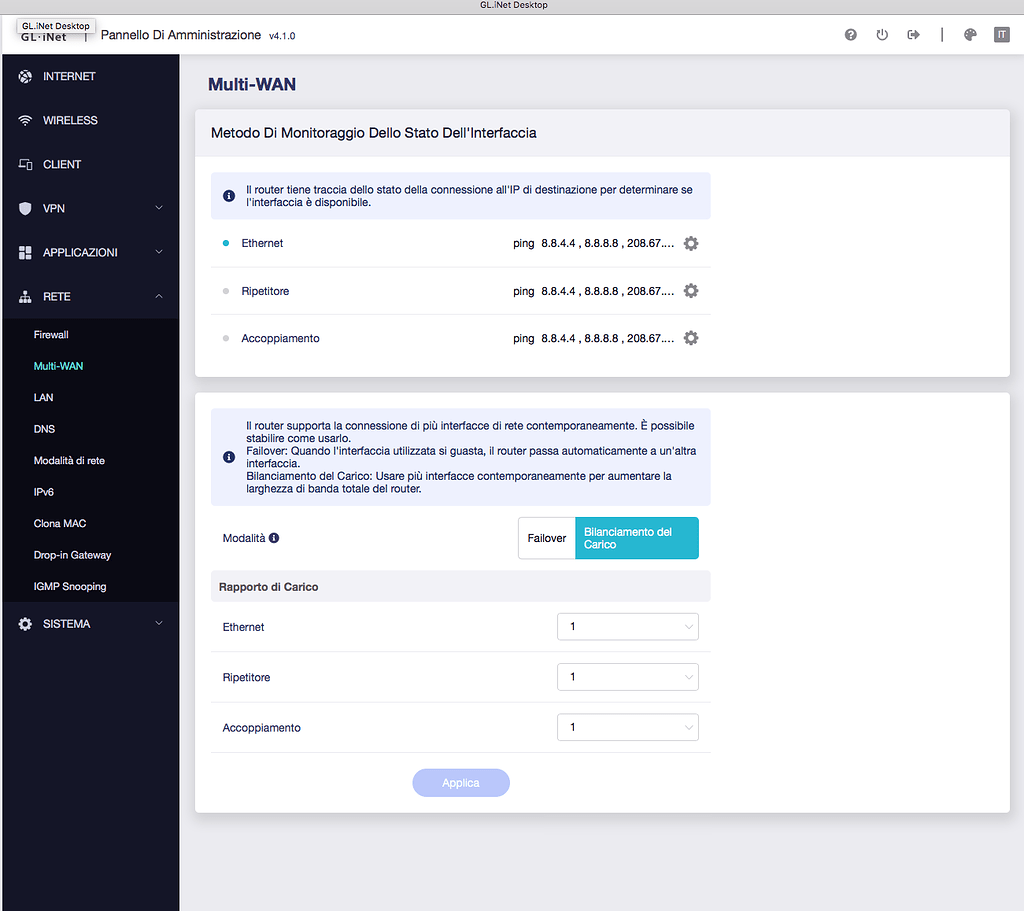Expand the VPN section in the sidebar
The width and height of the screenshot is (1024, 911).
tap(158, 208)
